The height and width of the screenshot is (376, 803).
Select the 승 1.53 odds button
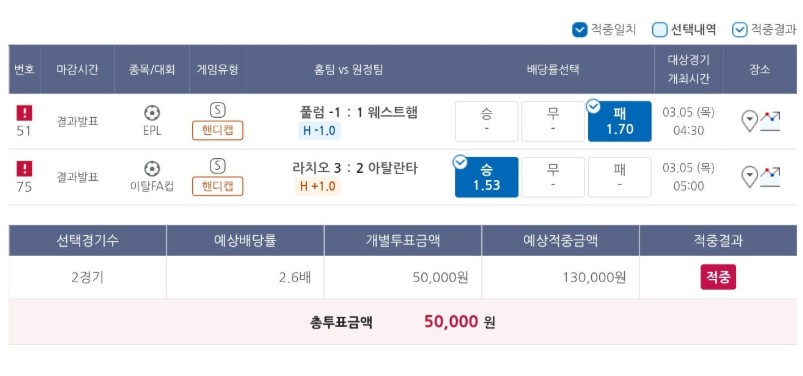tap(487, 177)
